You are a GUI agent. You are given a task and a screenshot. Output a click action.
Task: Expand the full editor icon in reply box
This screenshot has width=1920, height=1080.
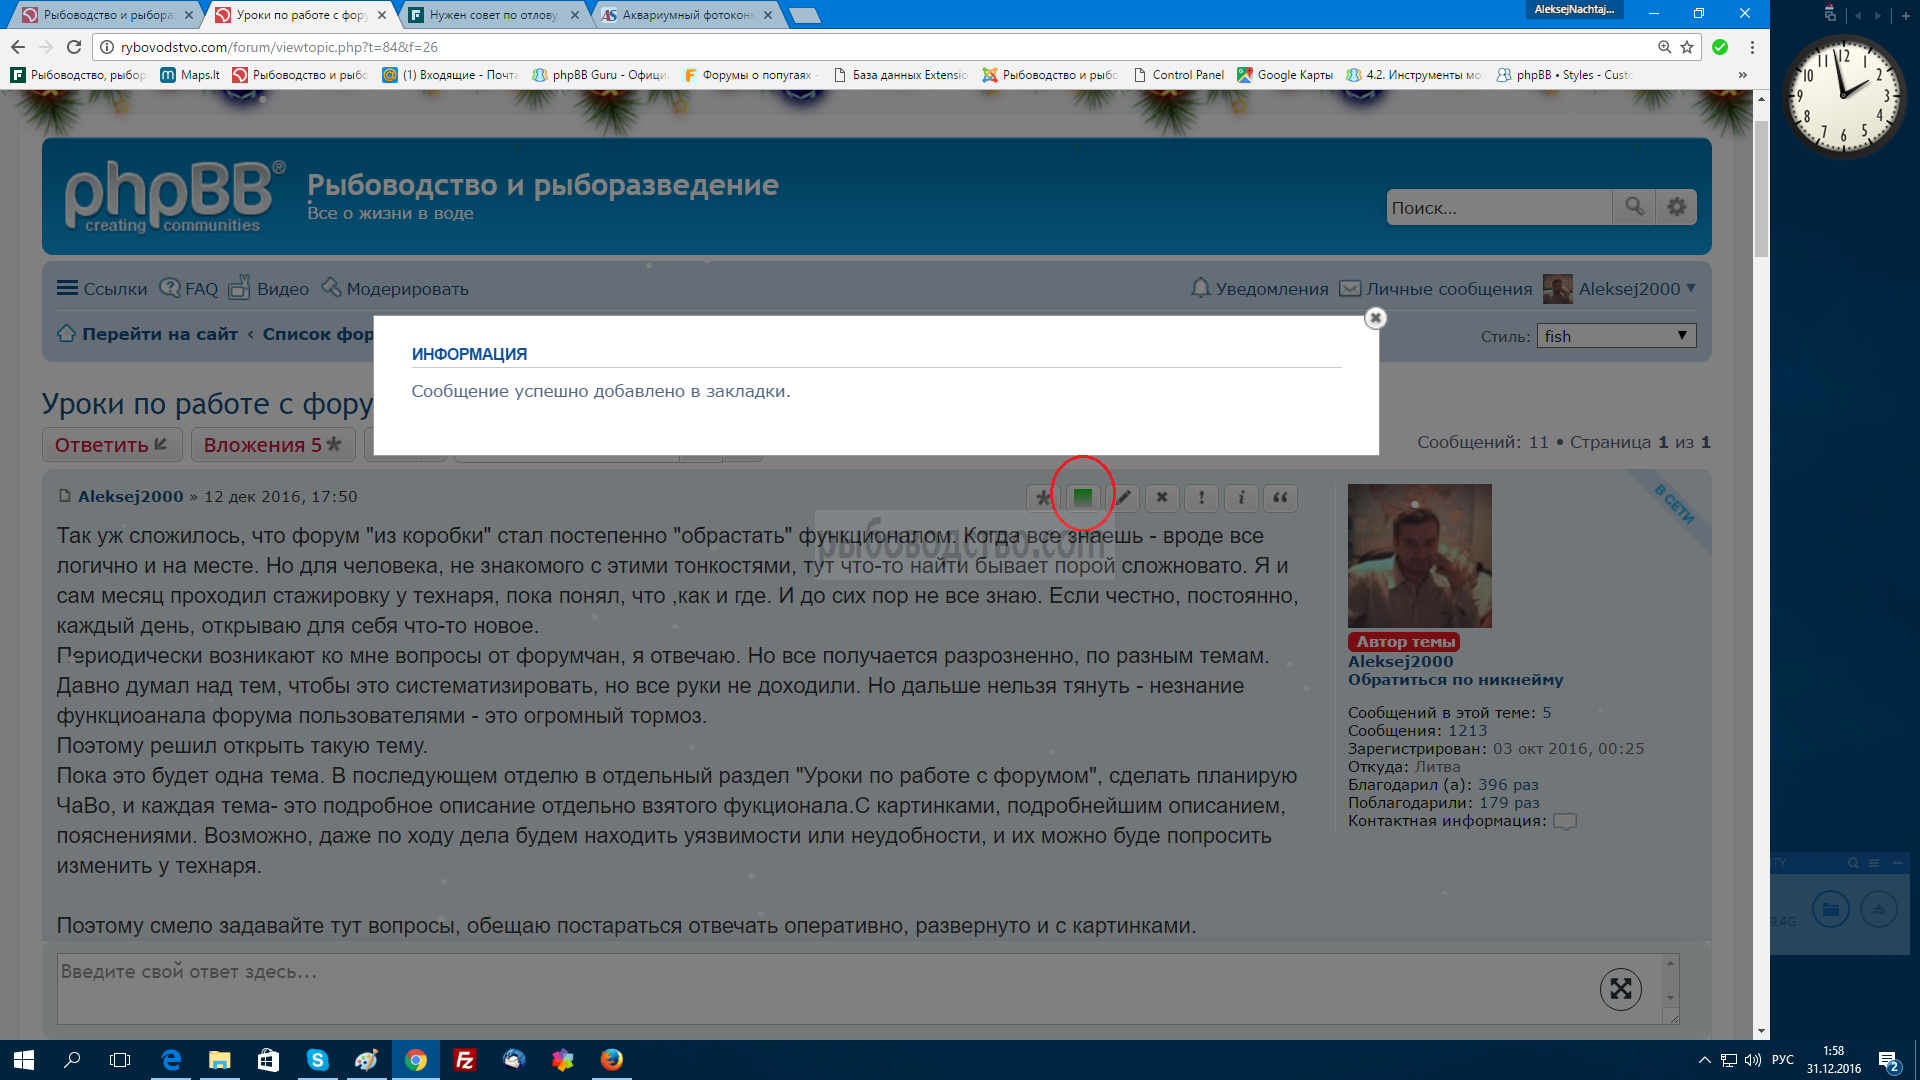click(1620, 989)
